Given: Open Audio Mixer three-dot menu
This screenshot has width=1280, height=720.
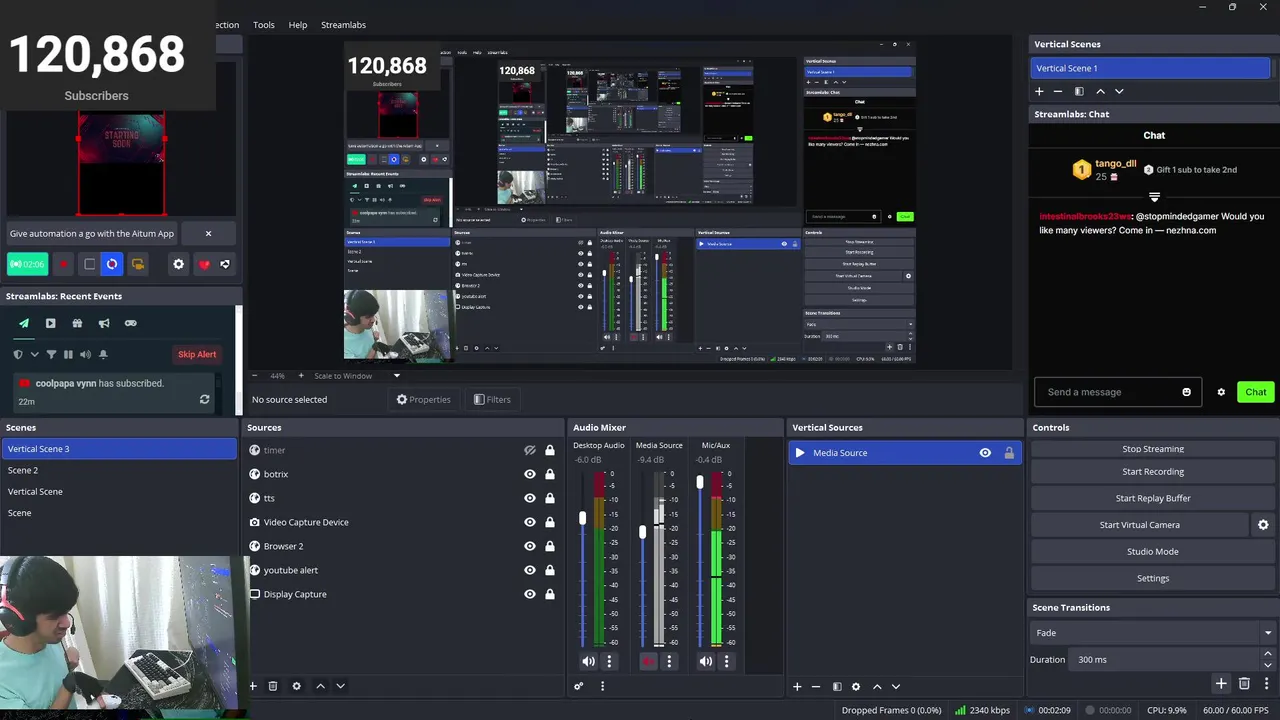Looking at the screenshot, I should [602, 686].
